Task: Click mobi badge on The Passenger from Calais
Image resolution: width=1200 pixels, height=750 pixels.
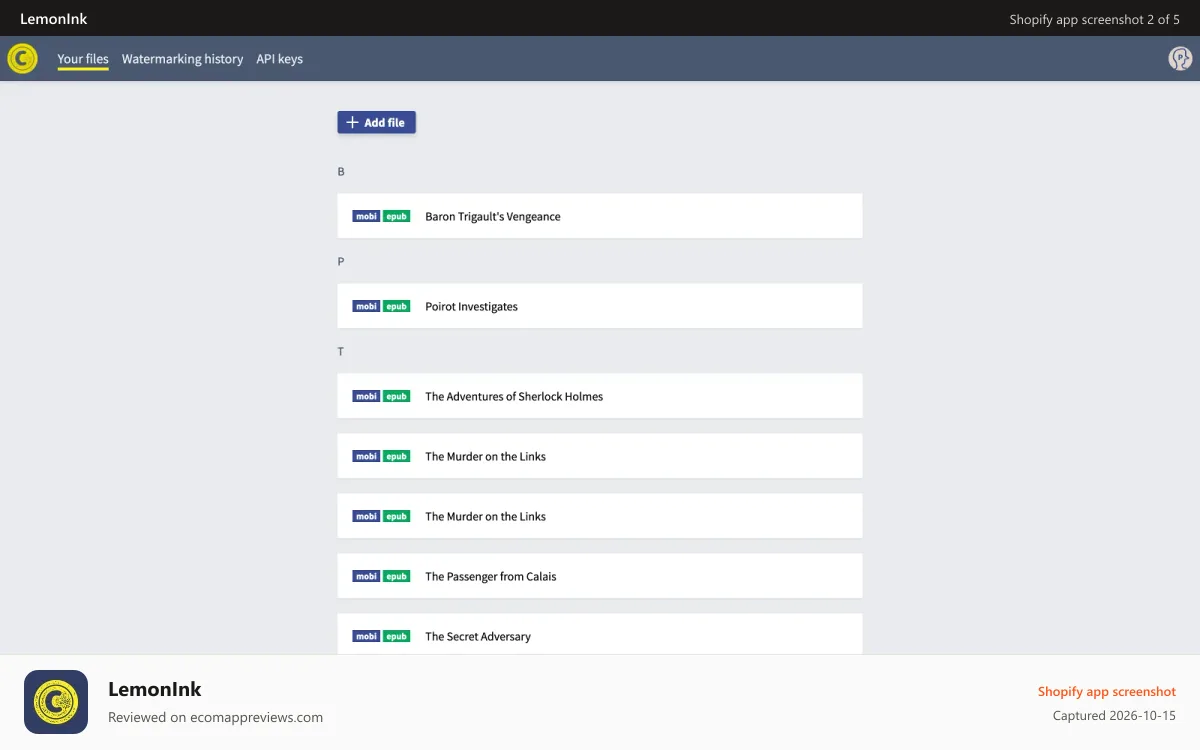Action: click(366, 576)
